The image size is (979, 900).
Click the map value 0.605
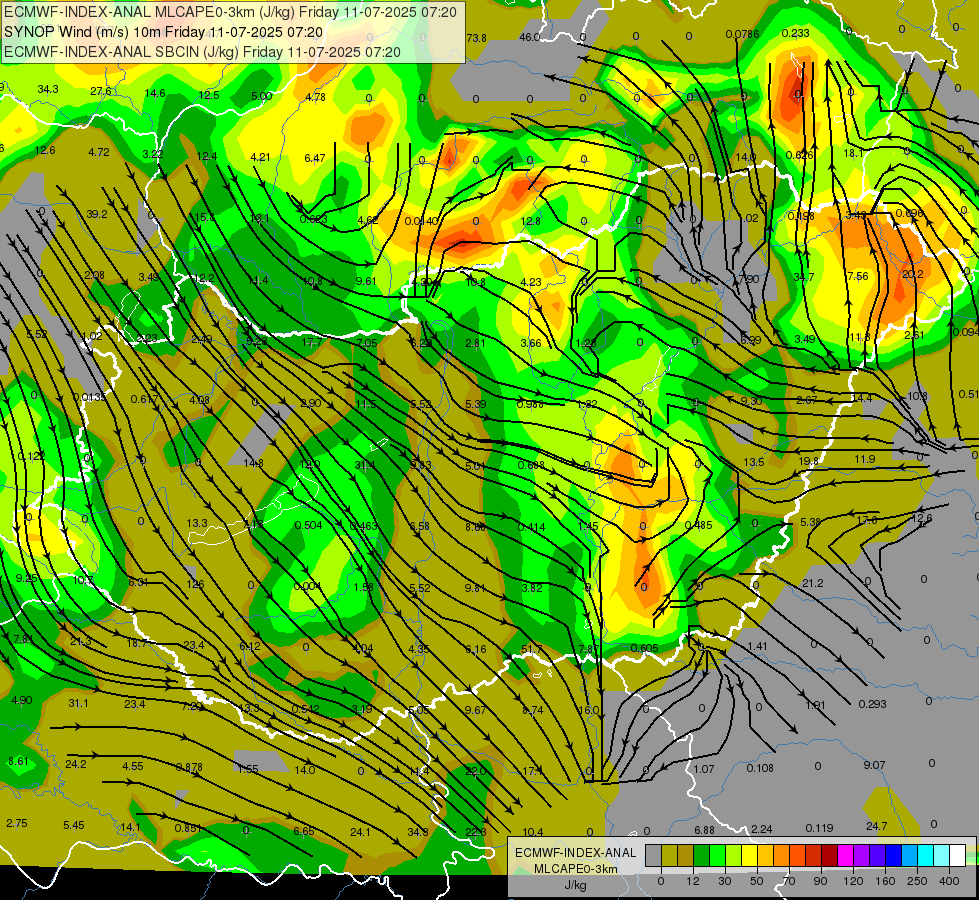644,648
